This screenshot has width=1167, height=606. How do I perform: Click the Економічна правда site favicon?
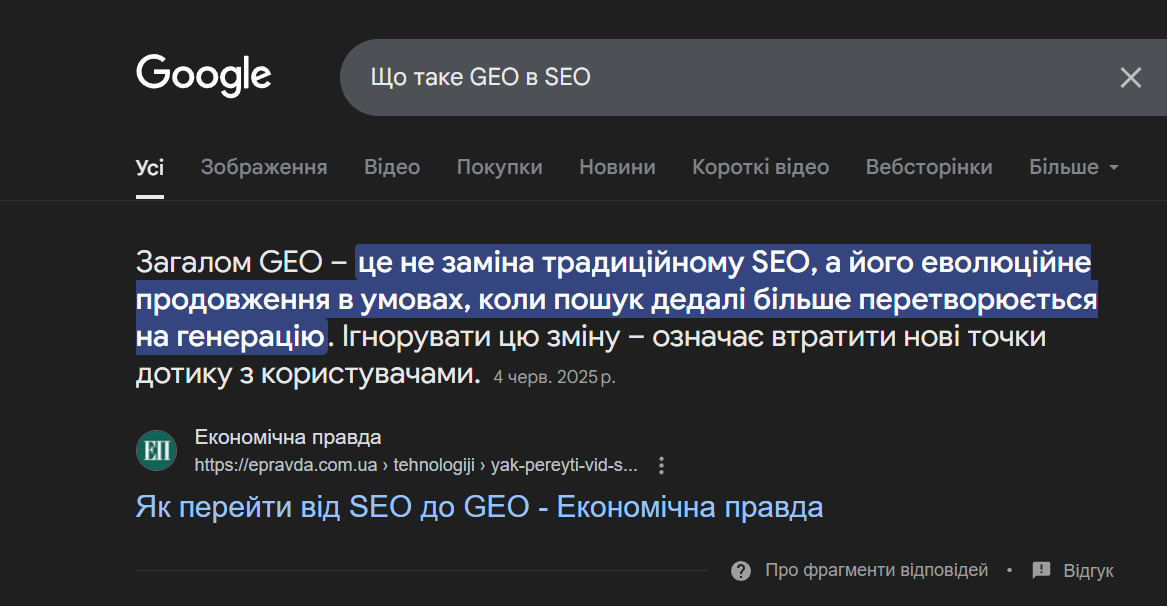click(x=156, y=450)
